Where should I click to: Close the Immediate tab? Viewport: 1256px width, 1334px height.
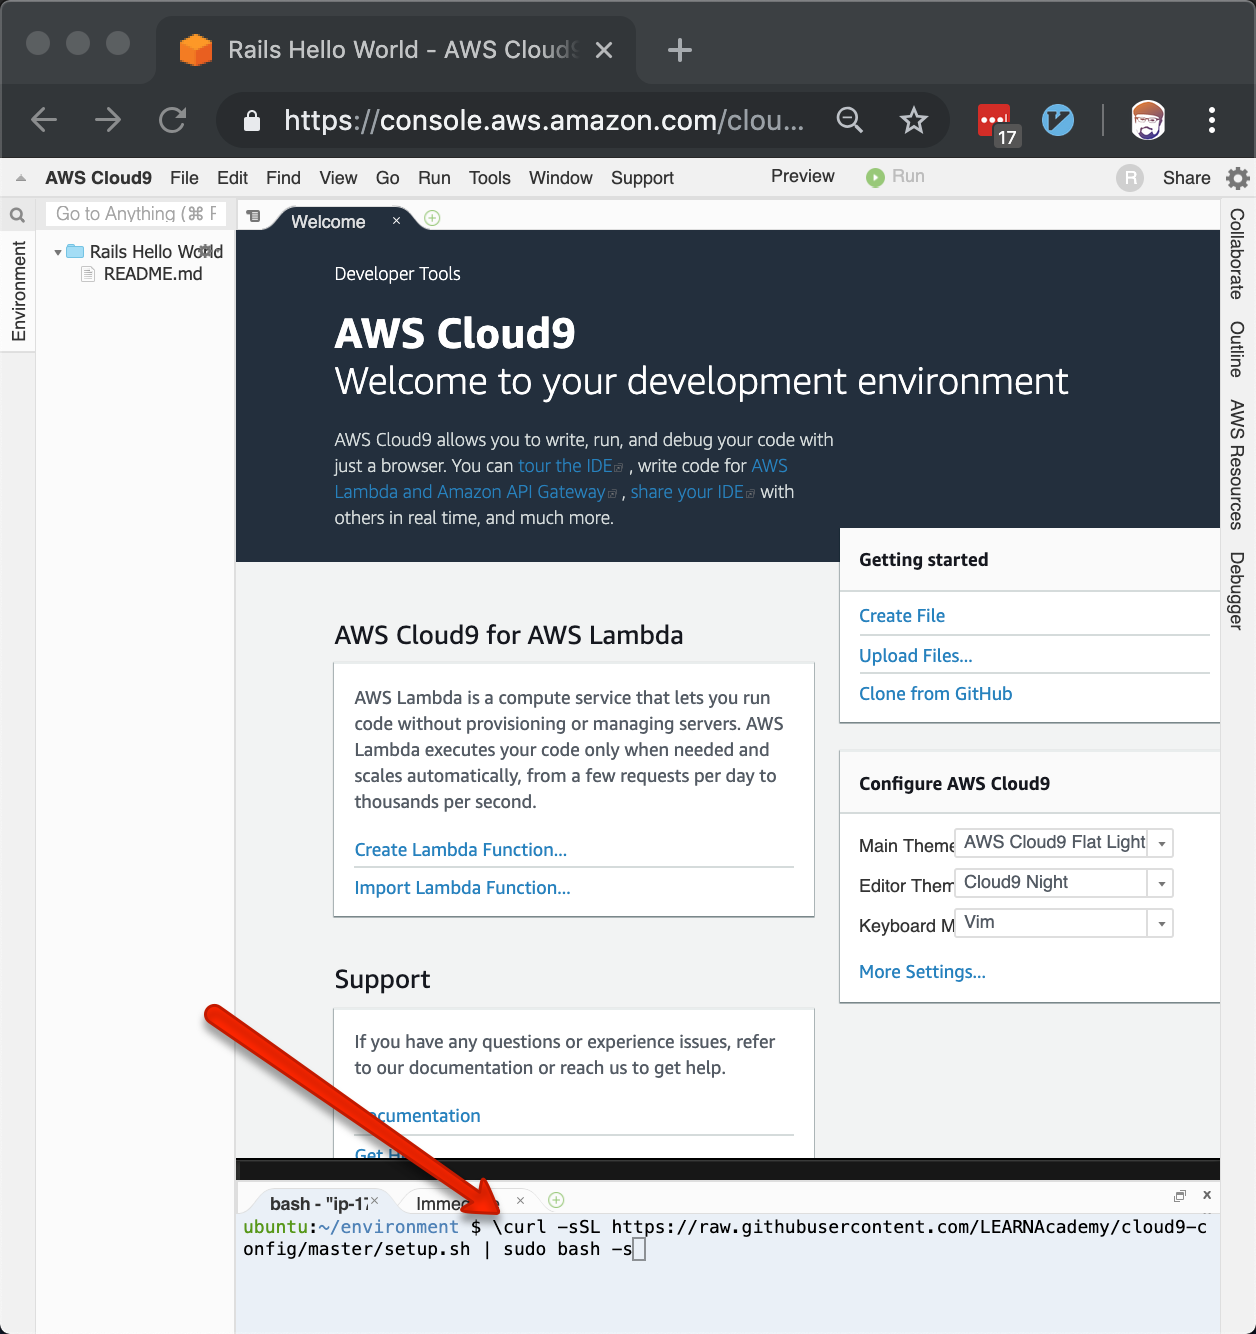pyautogui.click(x=520, y=1200)
